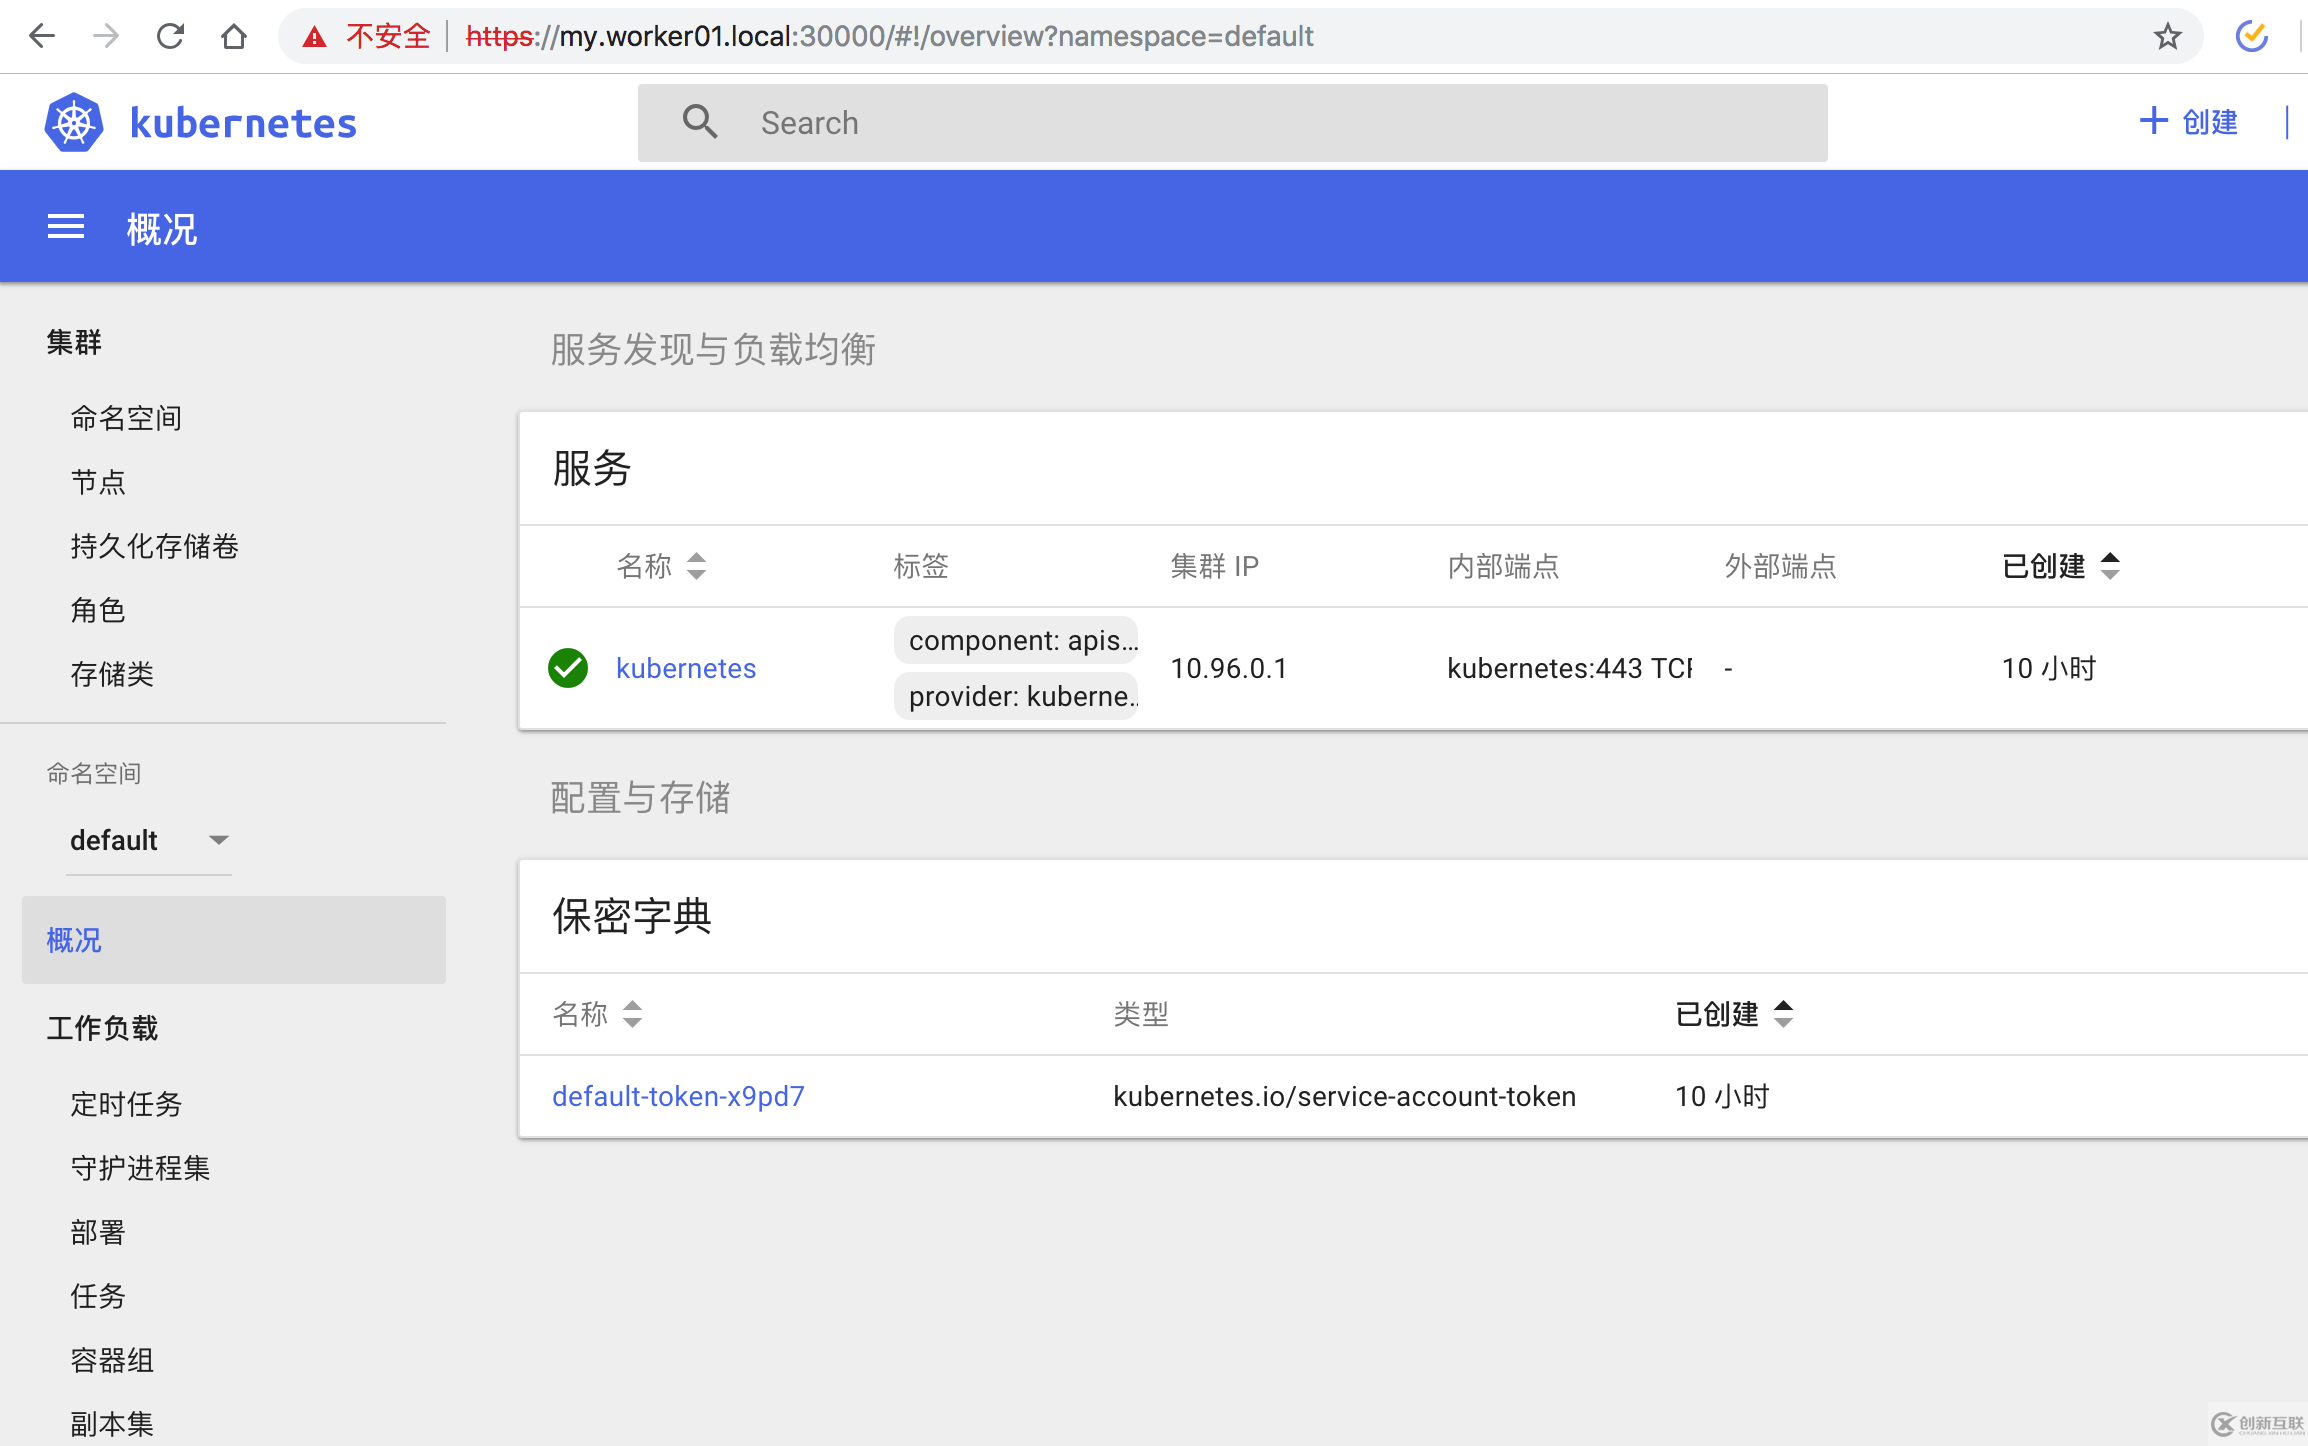Click the component: apis label chip
This screenshot has height=1446, width=2308.
(x=1016, y=640)
